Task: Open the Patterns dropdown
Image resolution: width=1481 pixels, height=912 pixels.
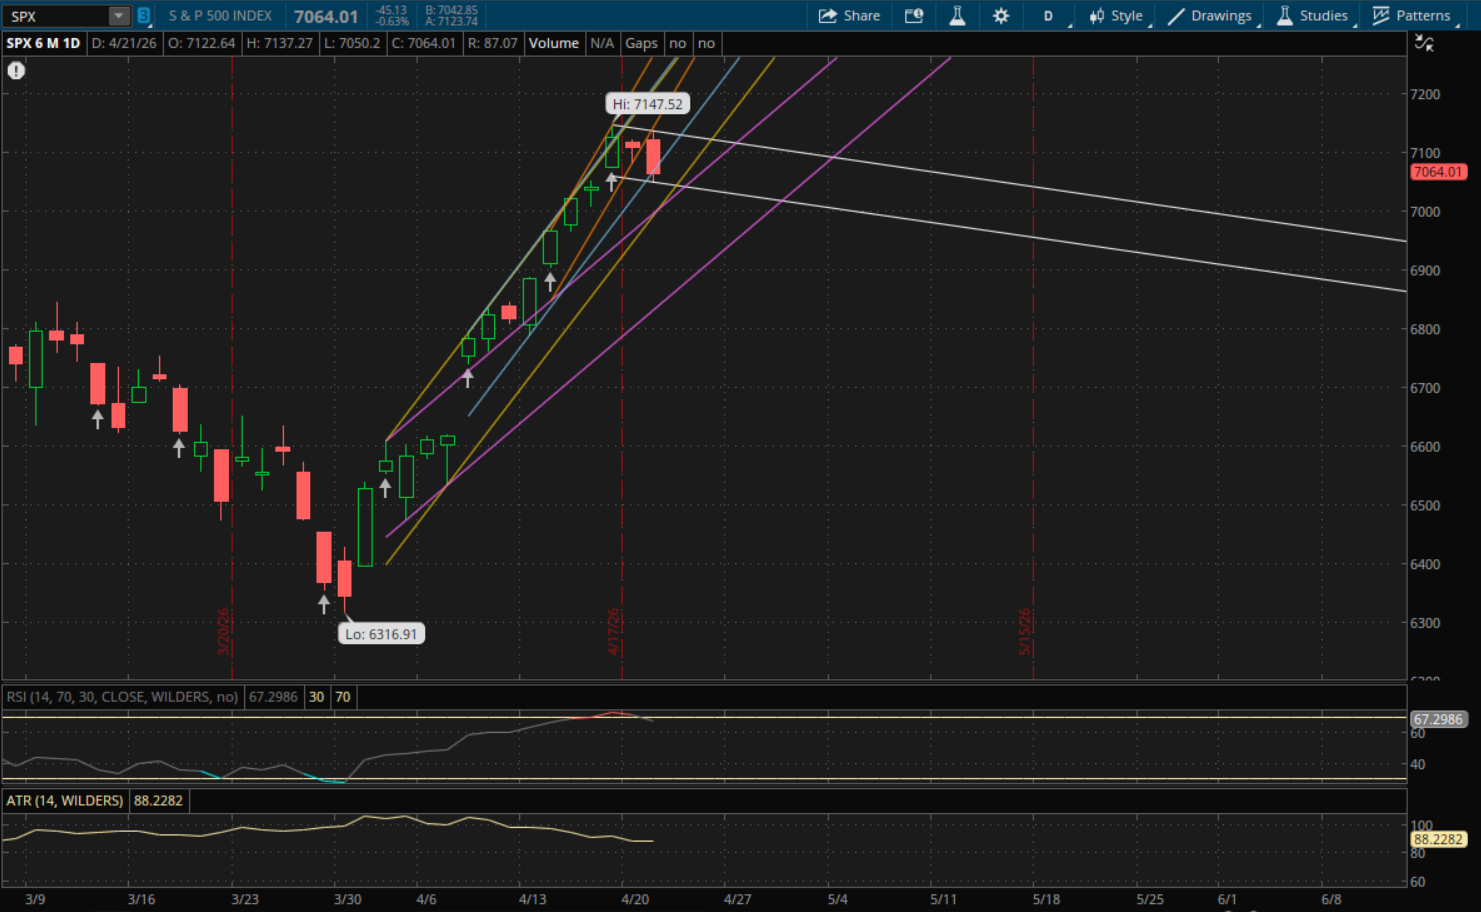Action: [x=1411, y=16]
